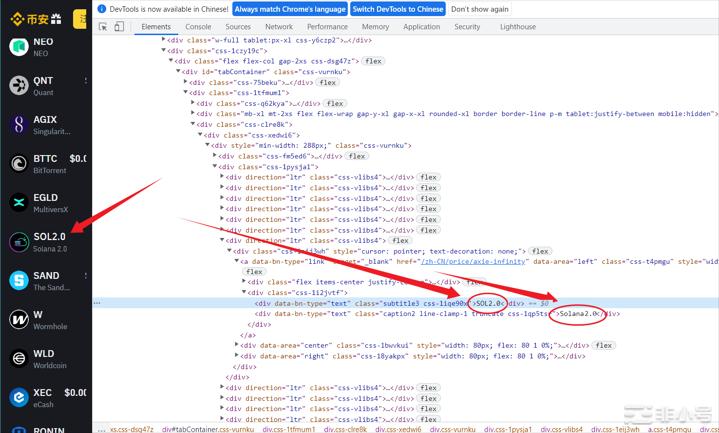
Task: Click Don't show again button
Action: click(x=480, y=9)
